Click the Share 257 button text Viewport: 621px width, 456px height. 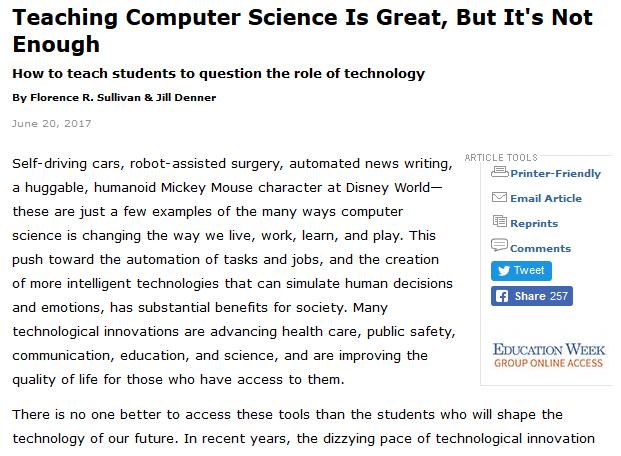click(x=541, y=296)
